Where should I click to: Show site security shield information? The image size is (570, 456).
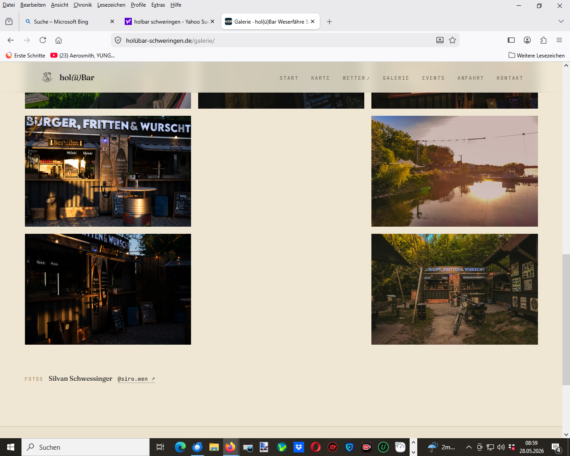118,40
